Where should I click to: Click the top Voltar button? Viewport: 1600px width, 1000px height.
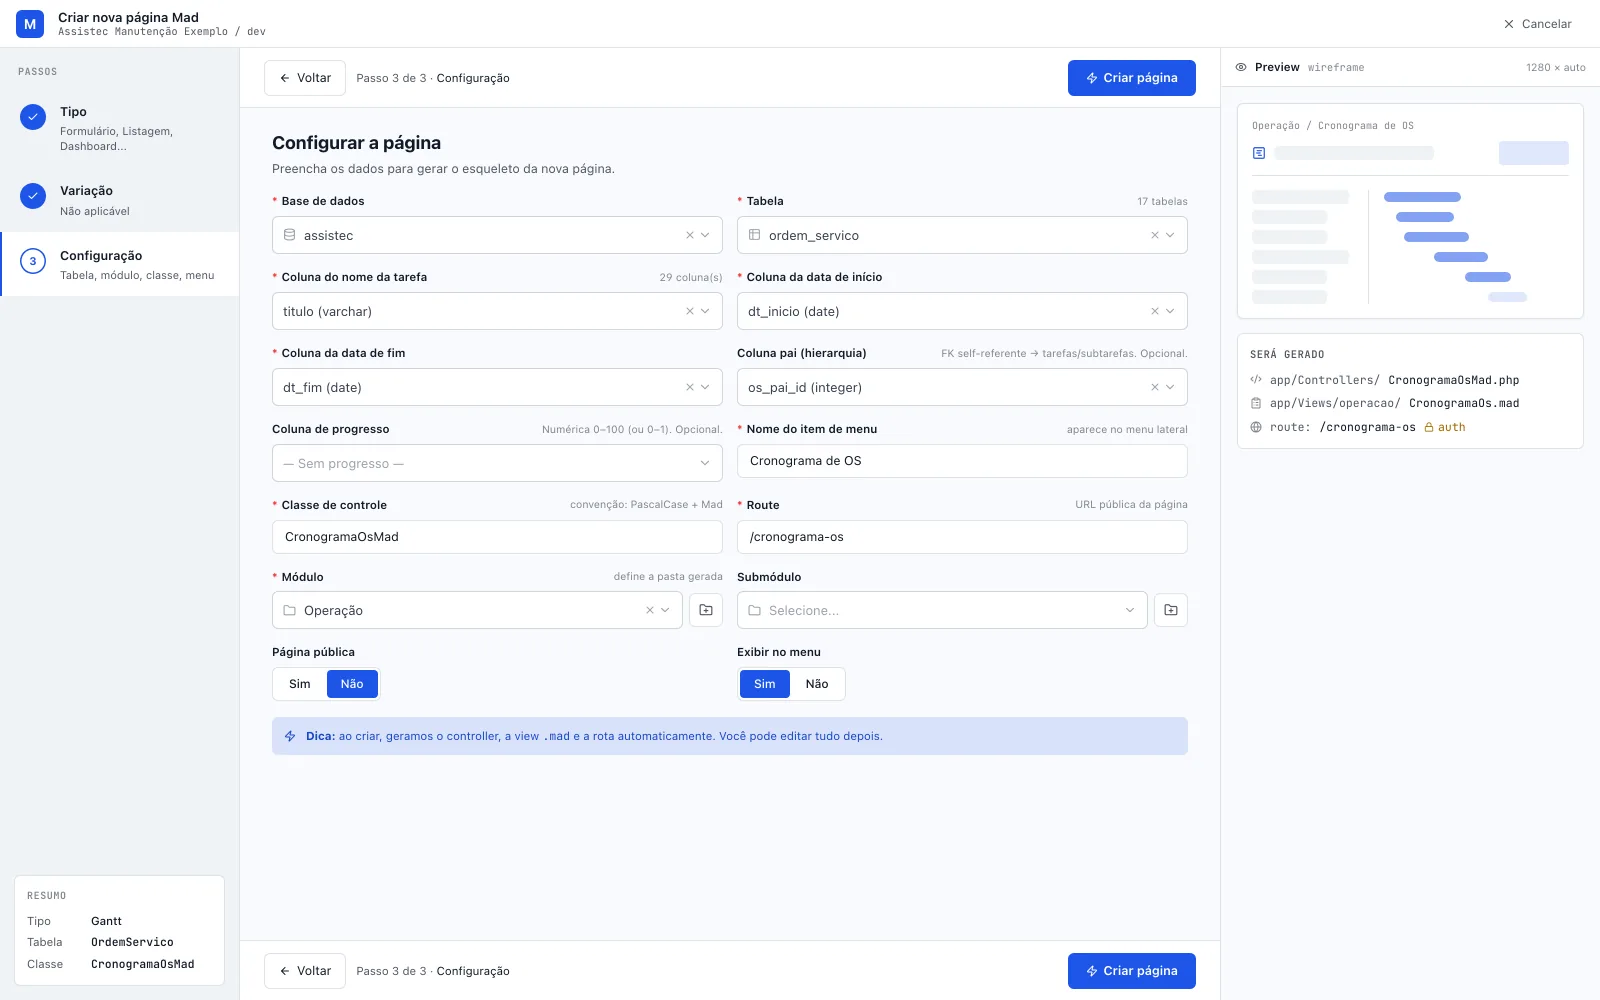[x=305, y=78]
